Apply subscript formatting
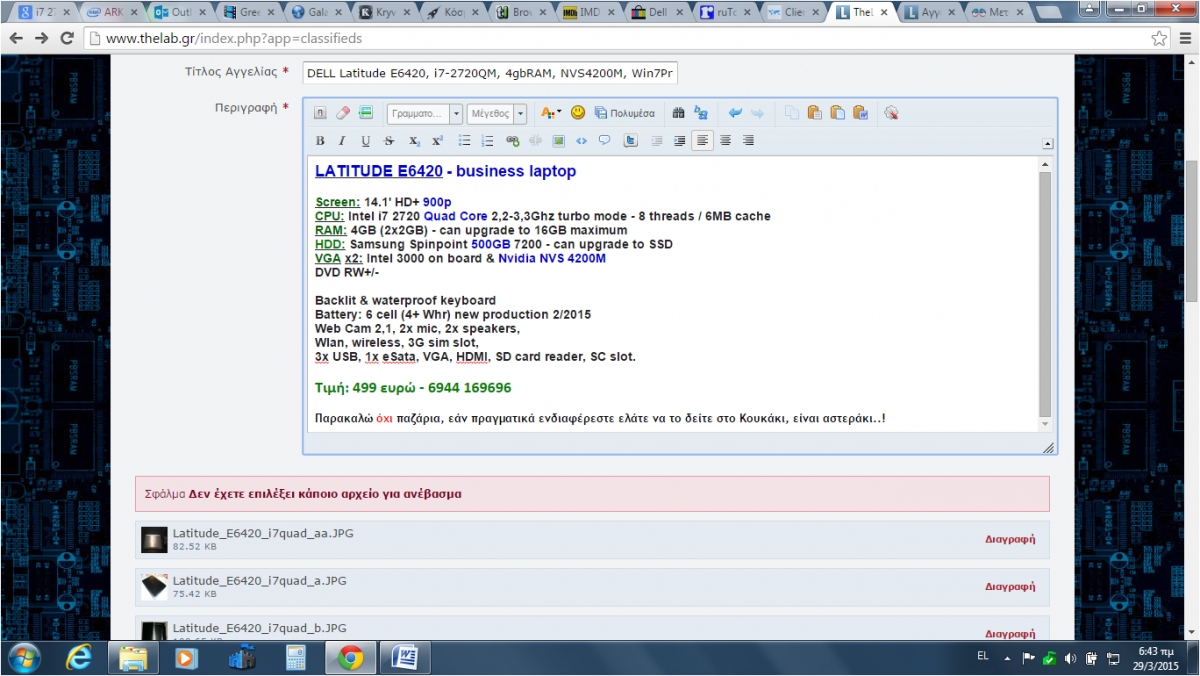Screen dimensions: 1200x676 [414, 141]
